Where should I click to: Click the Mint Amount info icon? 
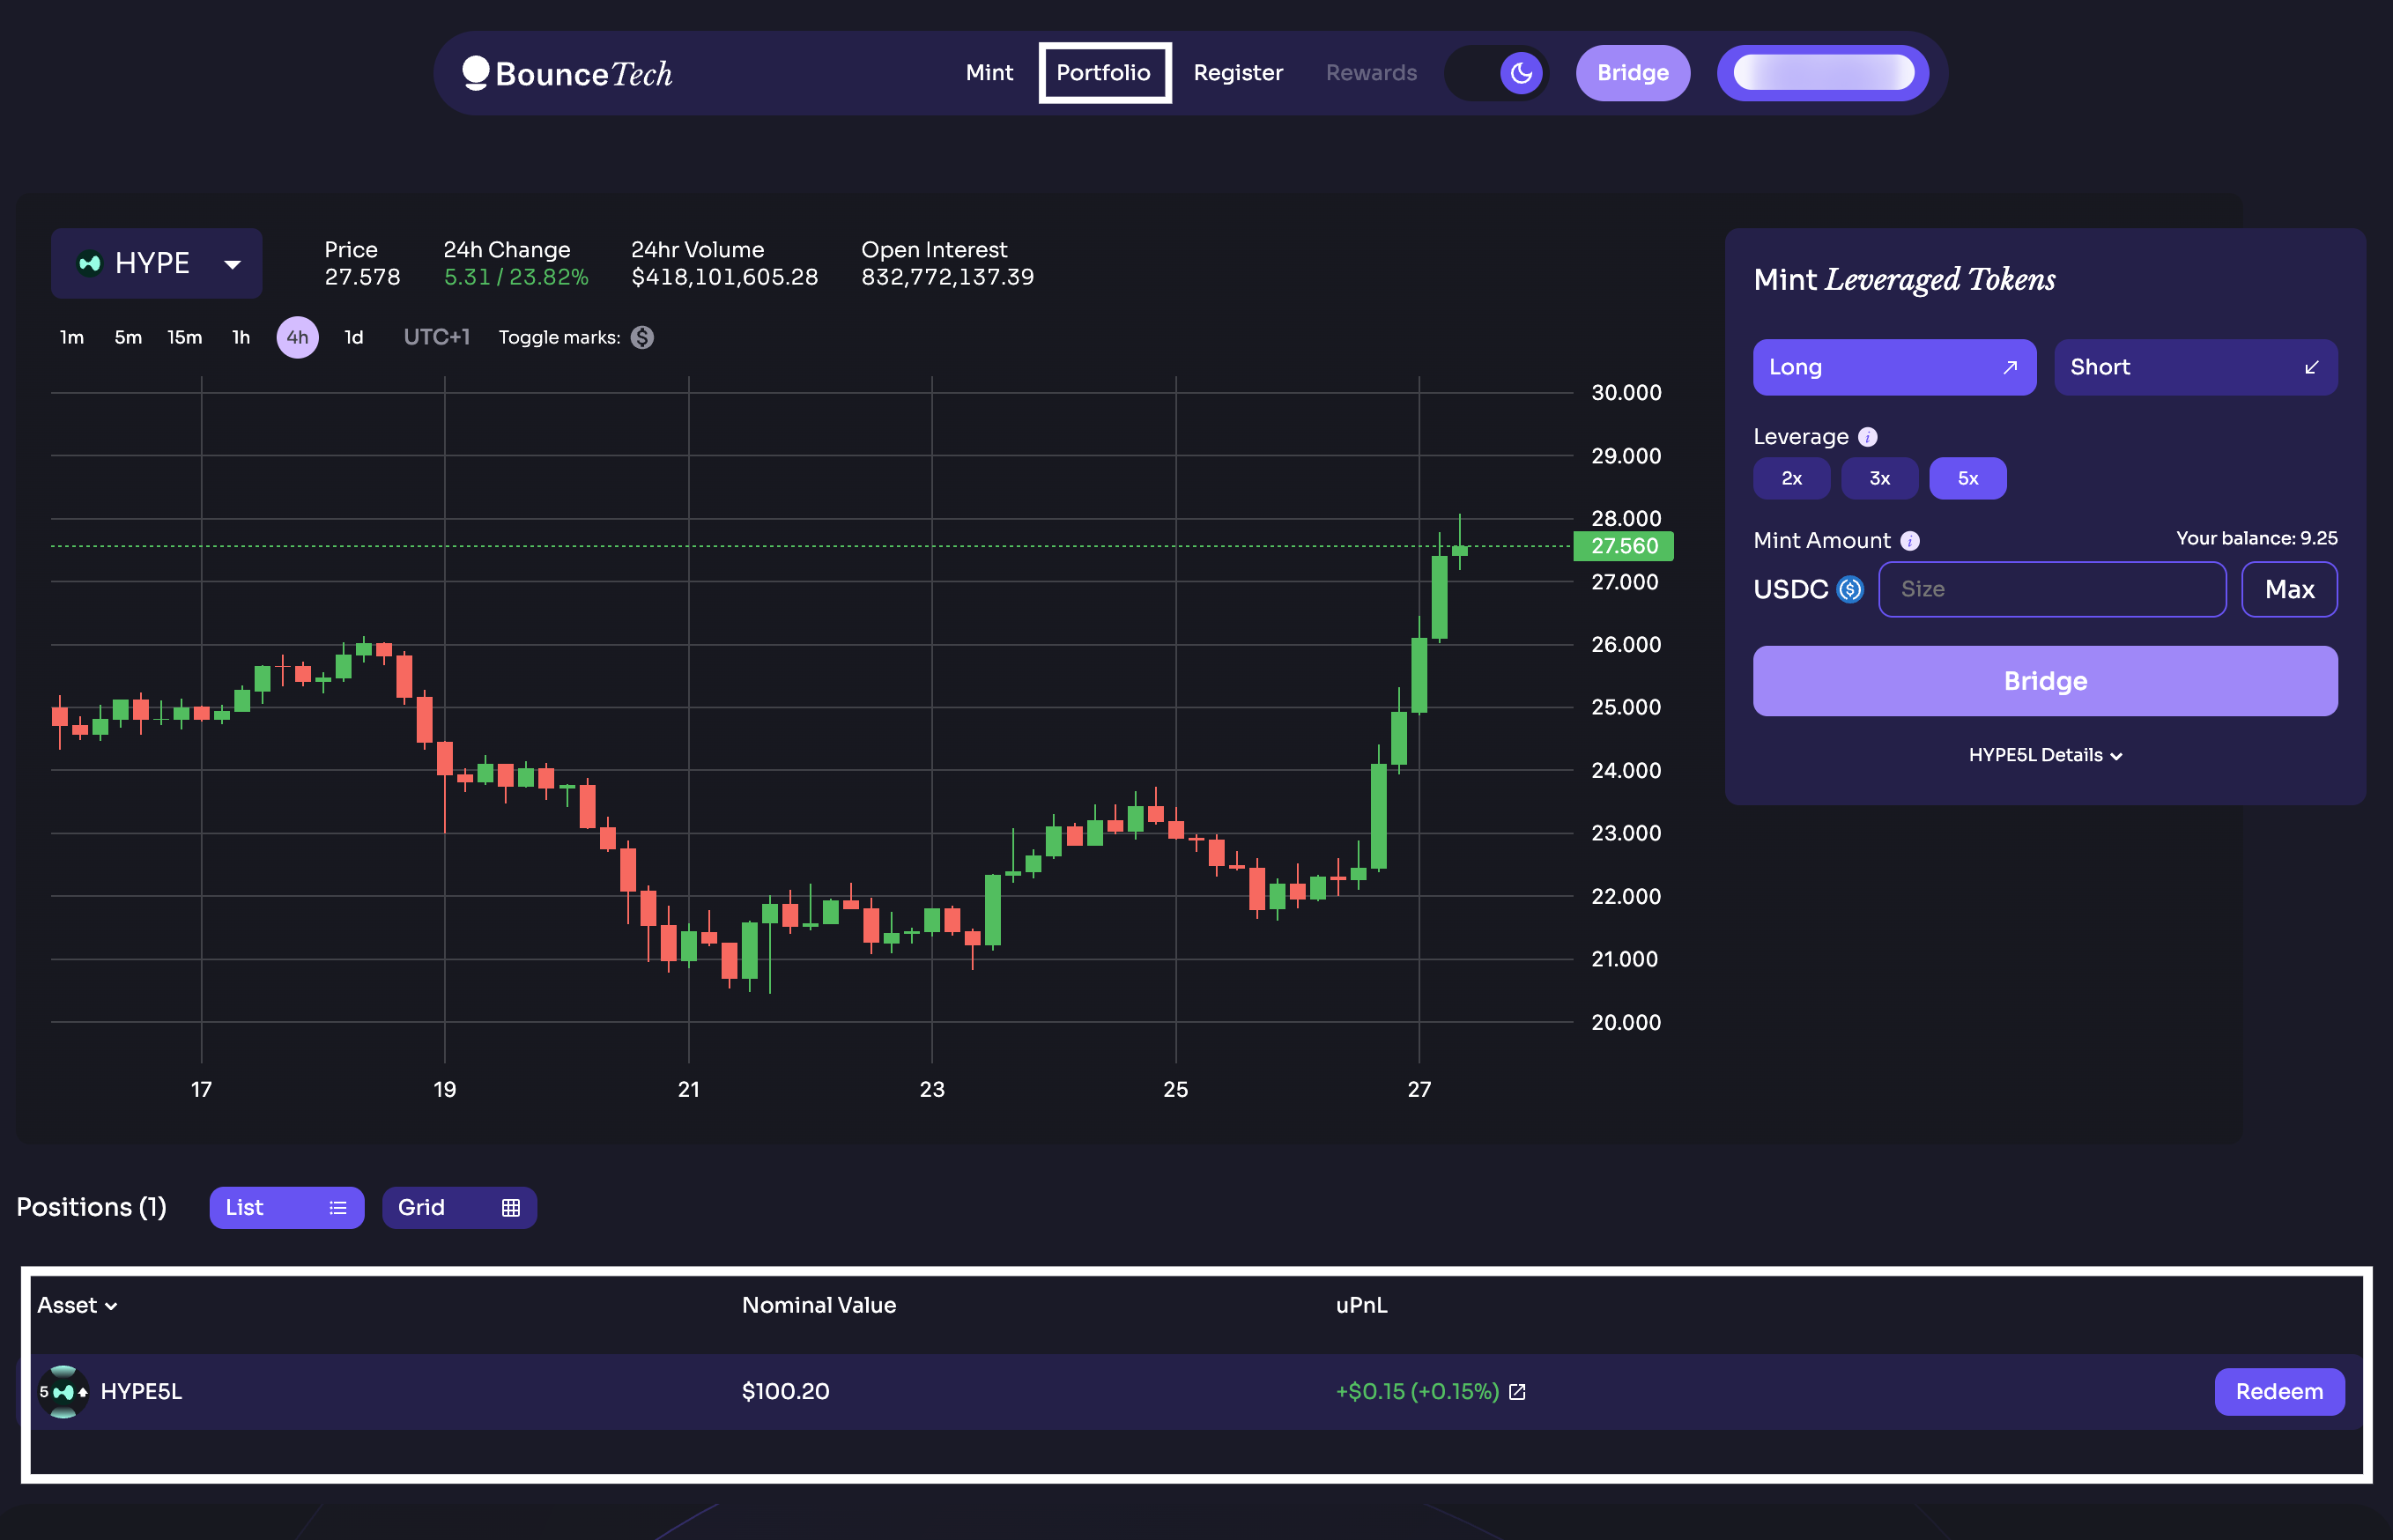[1909, 541]
